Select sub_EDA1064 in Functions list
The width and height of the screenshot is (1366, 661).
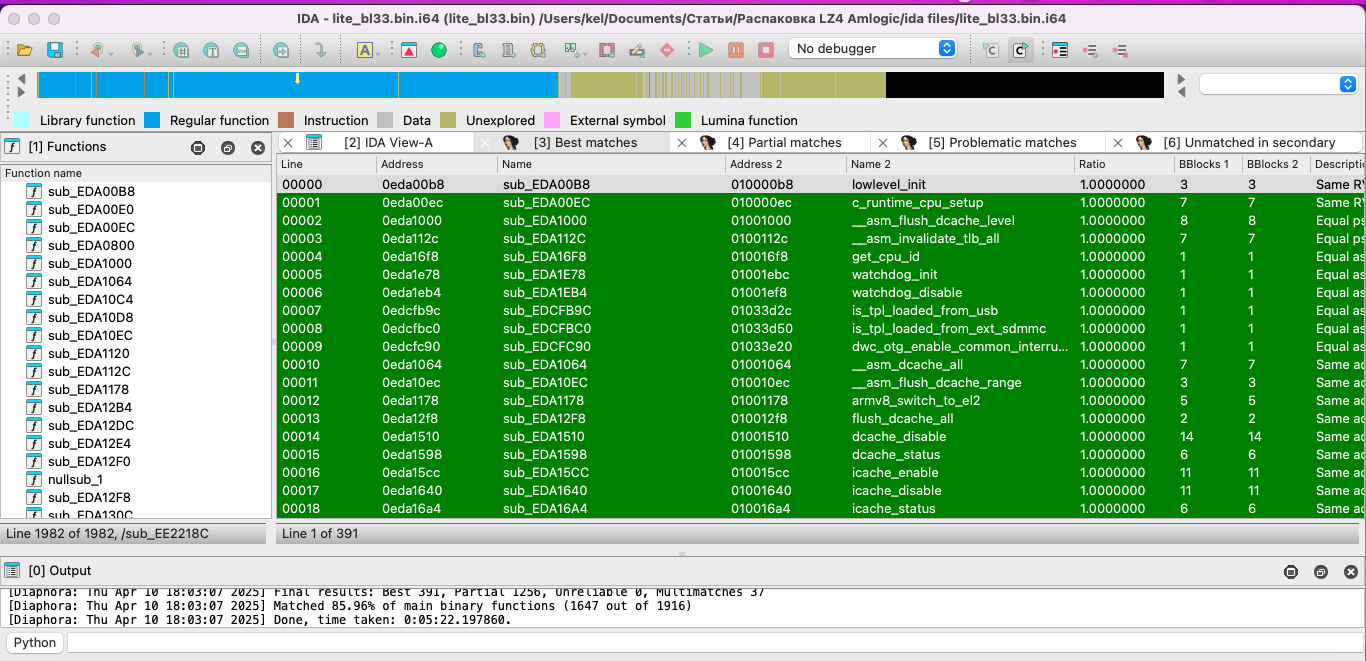click(90, 281)
